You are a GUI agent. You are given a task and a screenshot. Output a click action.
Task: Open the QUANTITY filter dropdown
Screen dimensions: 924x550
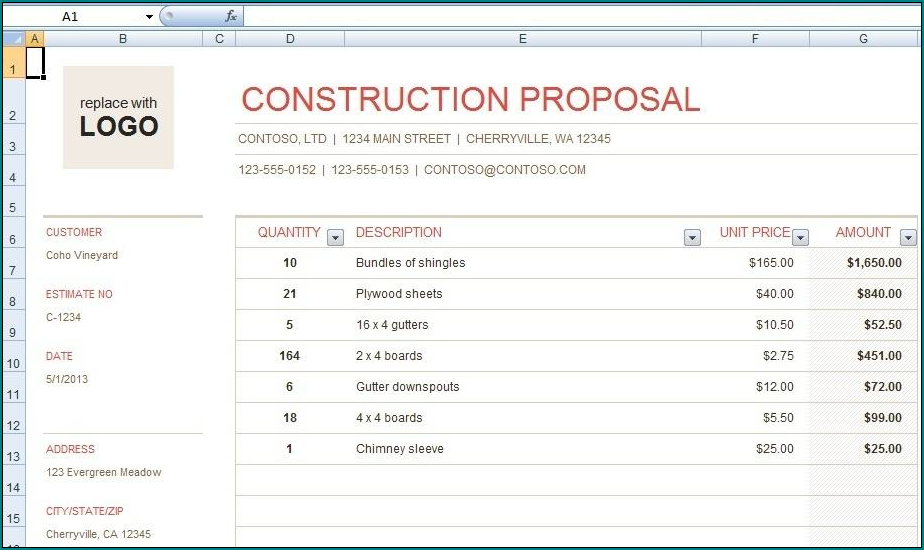(335, 238)
